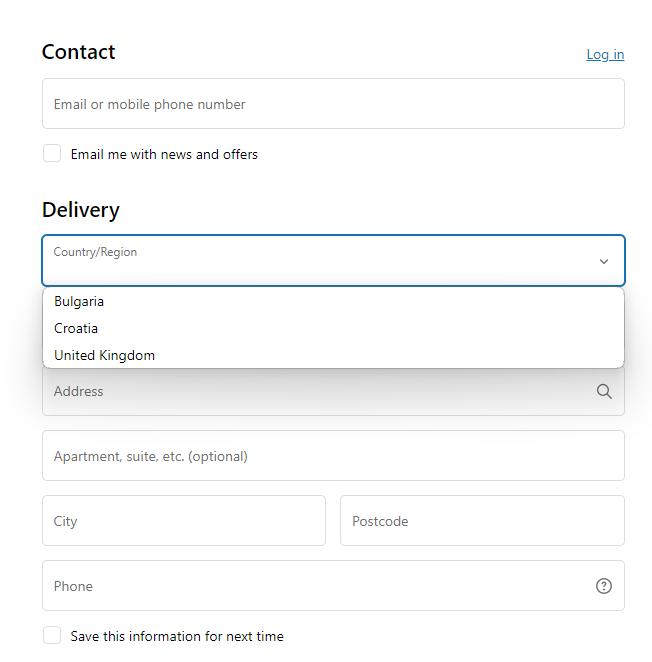Click the Contact section heading
Viewport: 652px width, 662px height.
pyautogui.click(x=79, y=52)
